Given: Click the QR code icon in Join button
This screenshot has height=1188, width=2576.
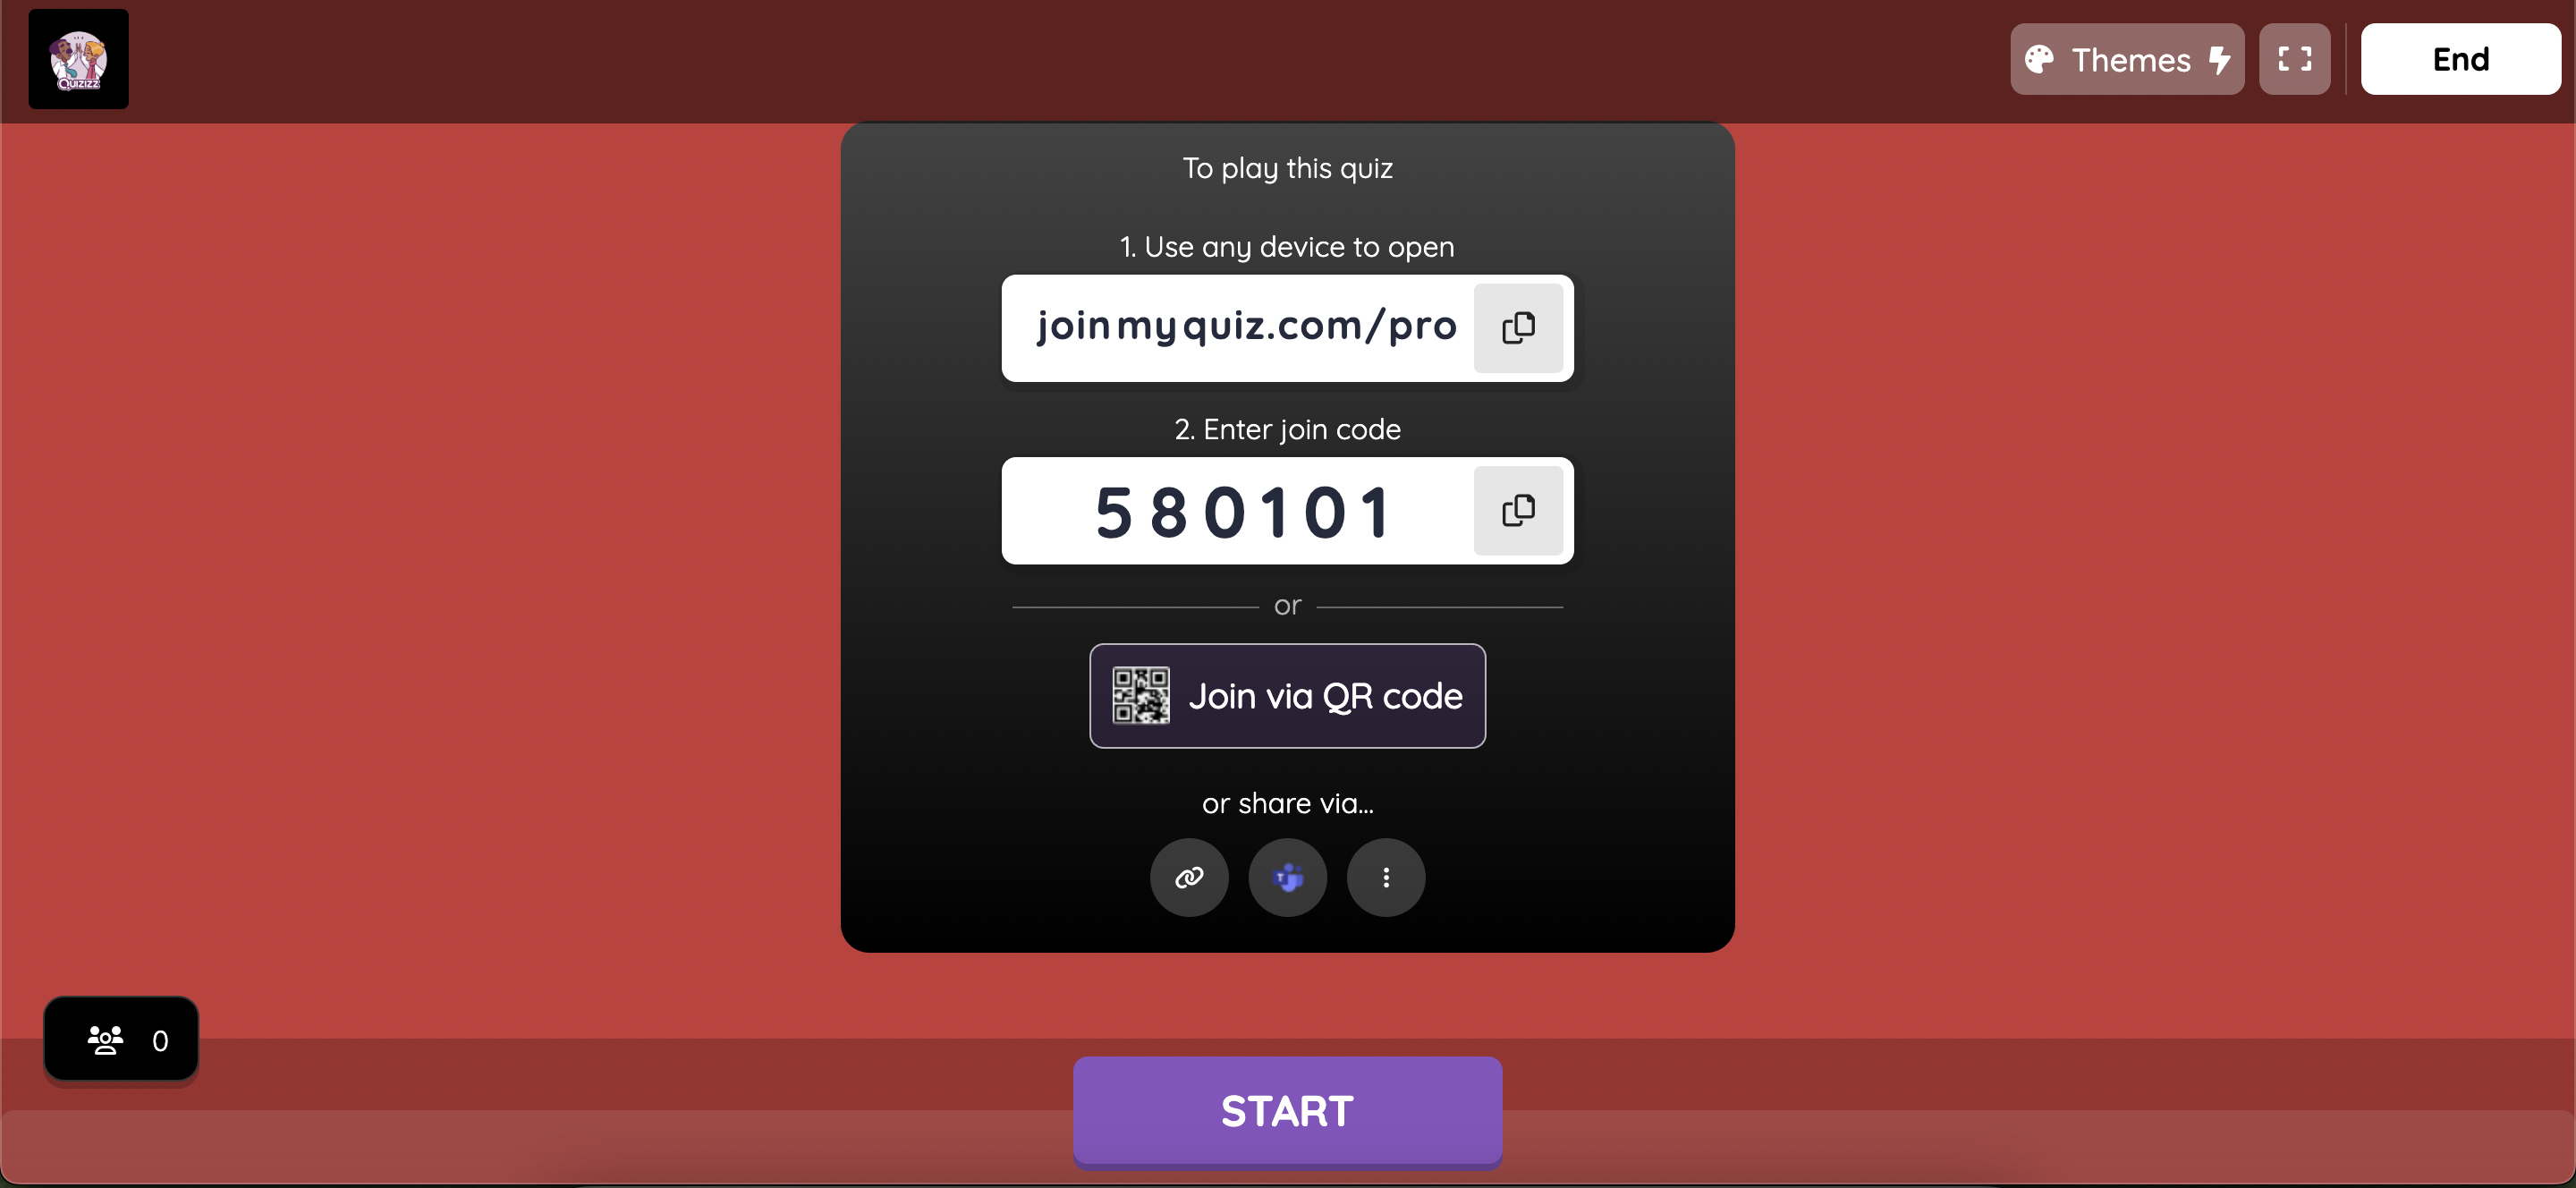Looking at the screenshot, I should [1142, 693].
